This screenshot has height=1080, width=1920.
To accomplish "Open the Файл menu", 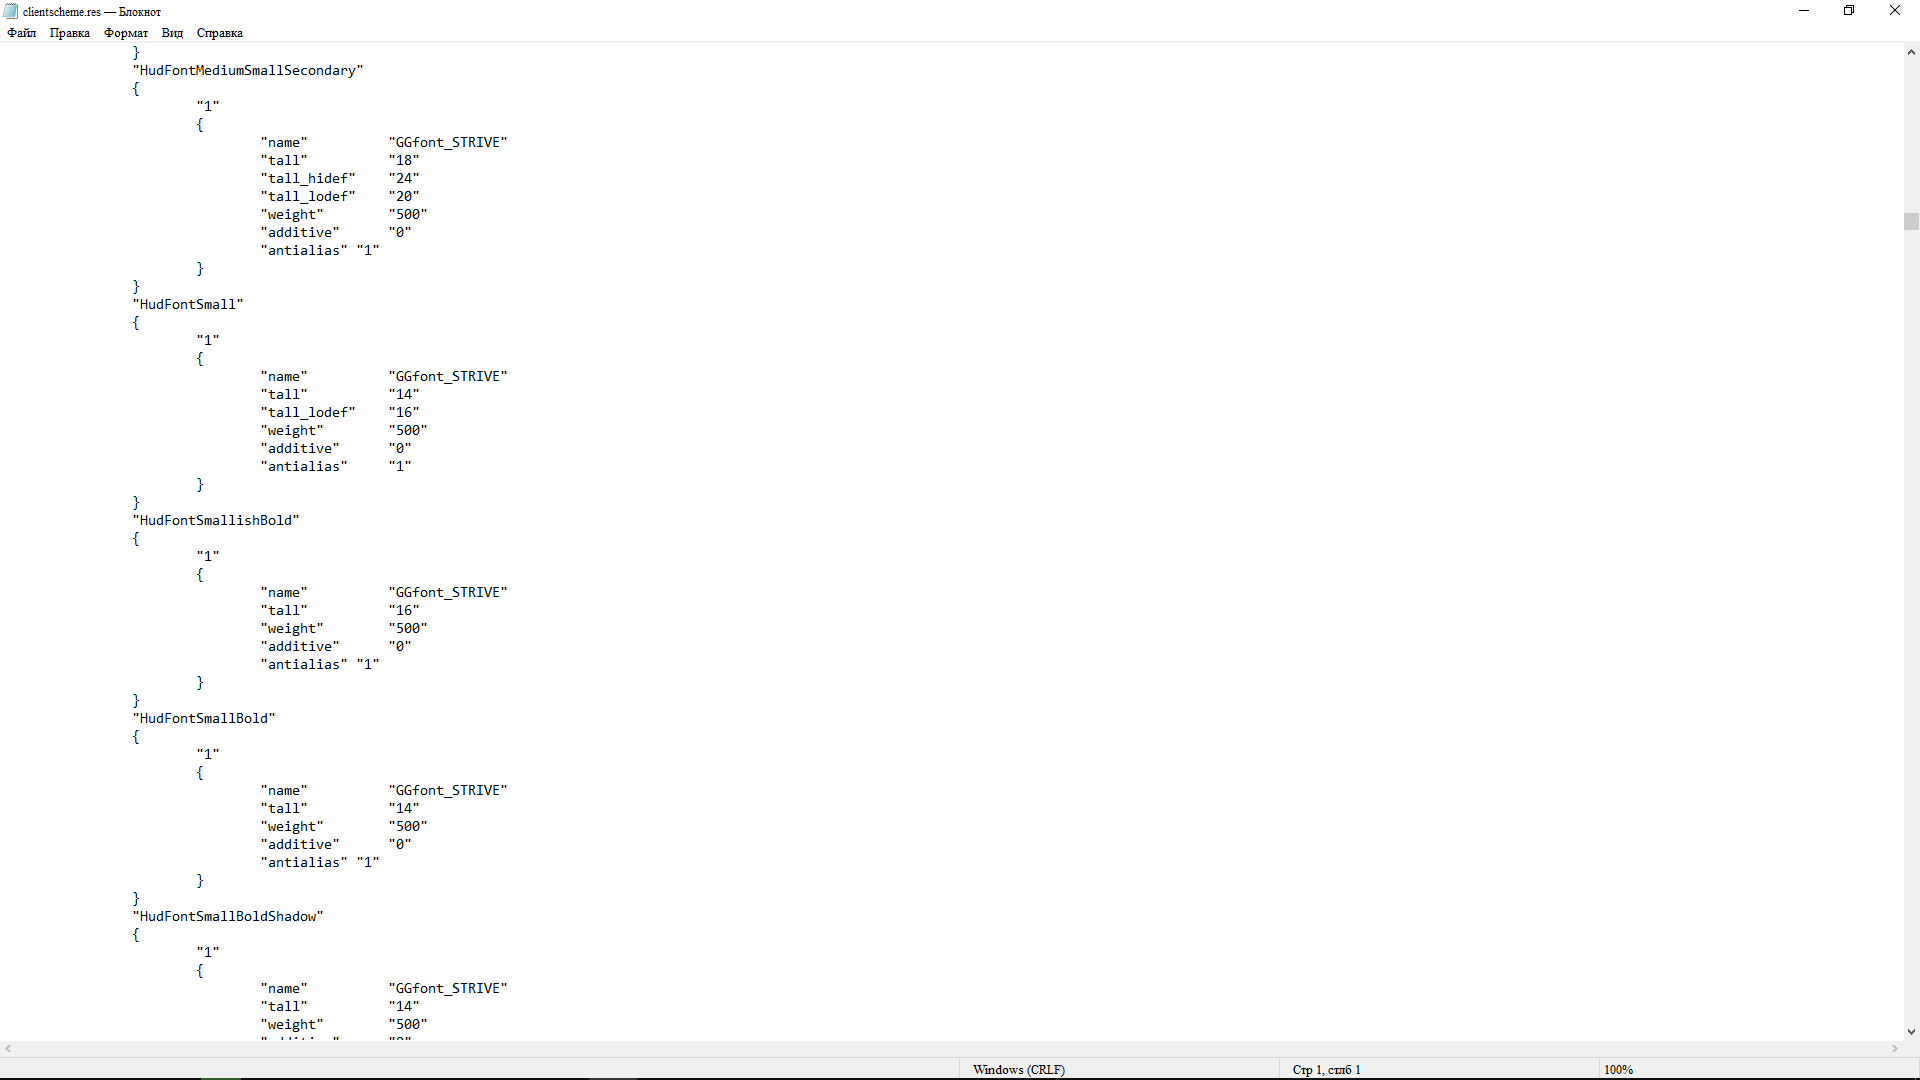I will (21, 33).
